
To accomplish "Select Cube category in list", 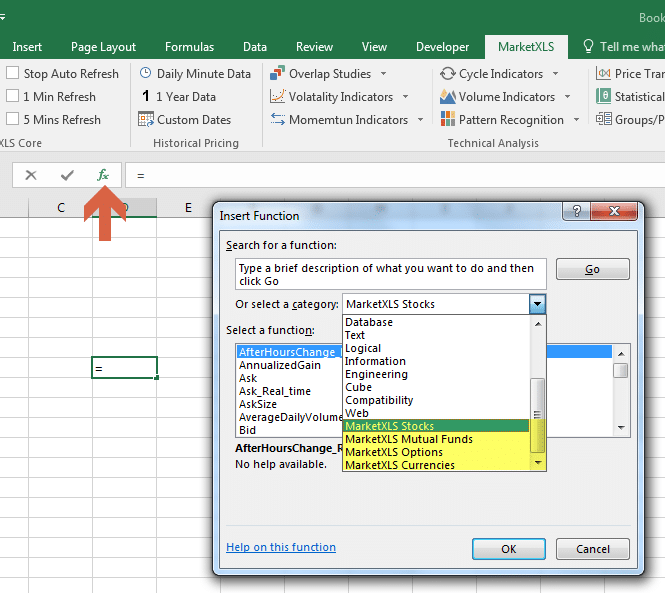I will [436, 387].
